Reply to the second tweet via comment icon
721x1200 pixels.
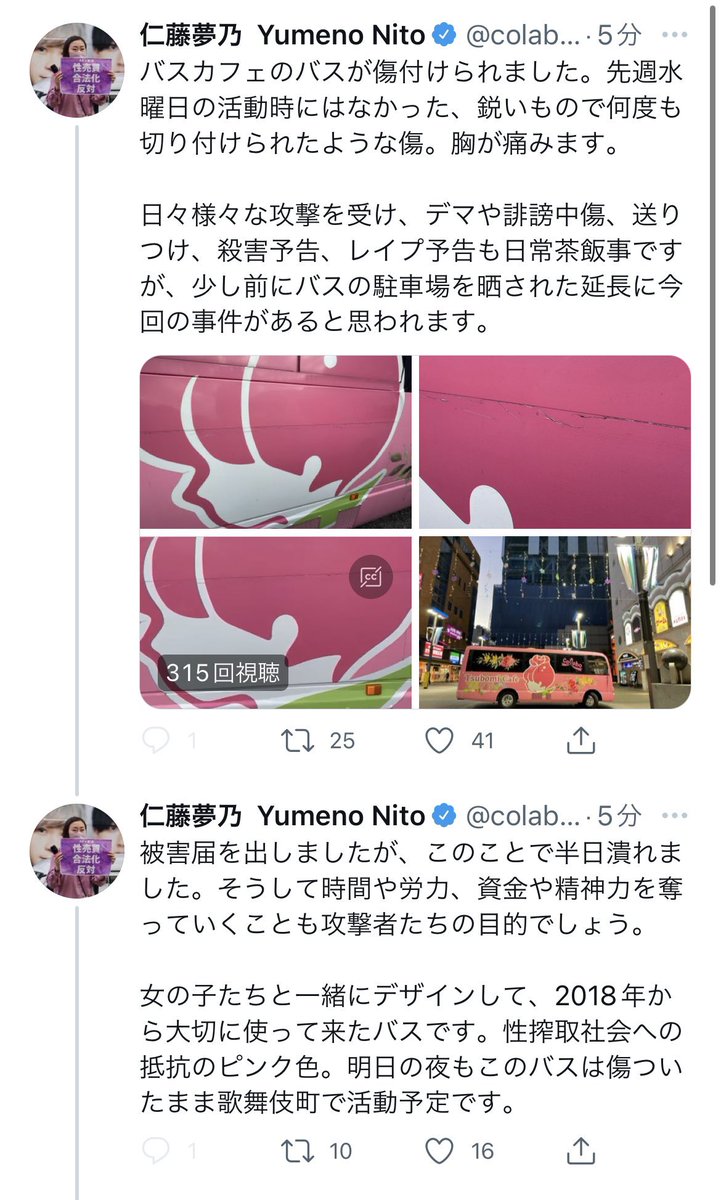(x=156, y=1152)
